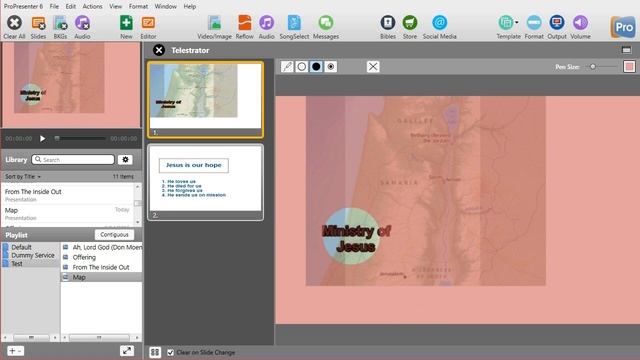
Task: Click the display toggle icon in Telestrator header
Action: point(627,50)
